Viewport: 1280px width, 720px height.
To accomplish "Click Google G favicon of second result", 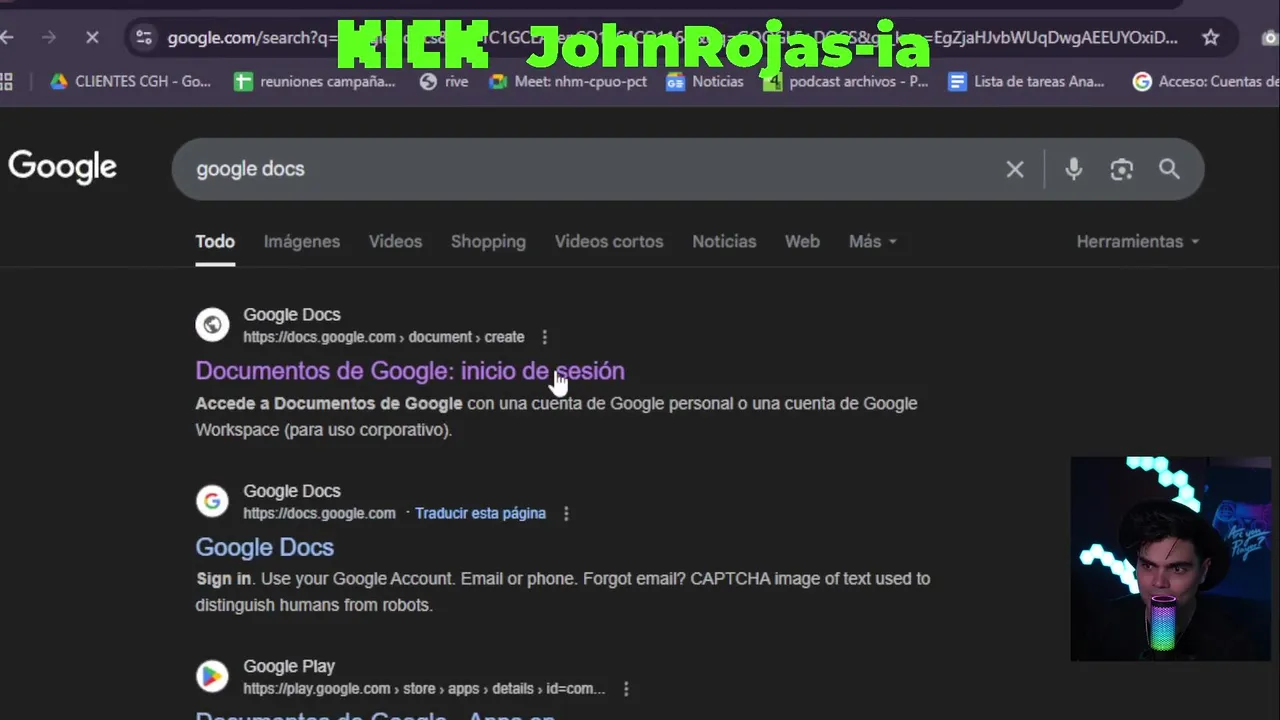I will coord(212,500).
